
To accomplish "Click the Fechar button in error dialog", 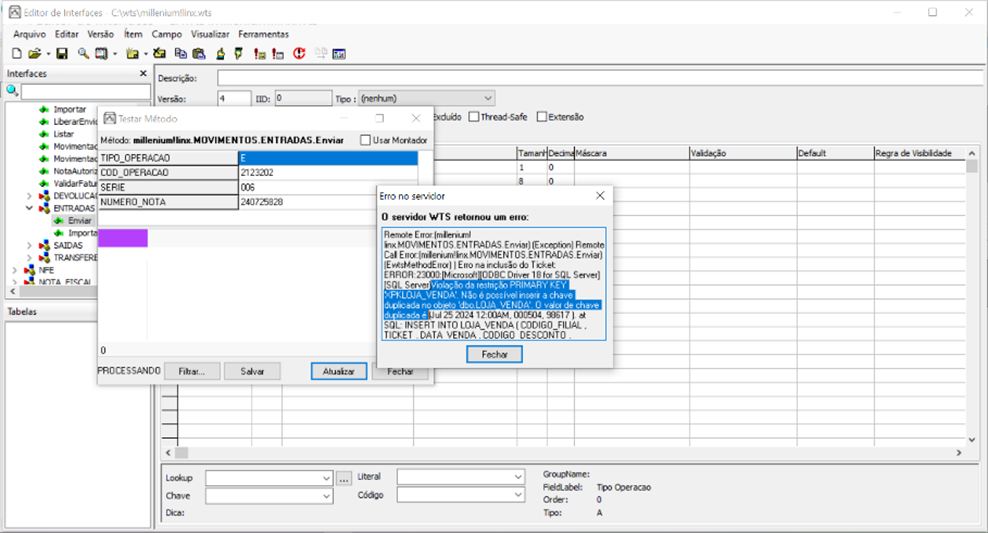I will click(494, 354).
